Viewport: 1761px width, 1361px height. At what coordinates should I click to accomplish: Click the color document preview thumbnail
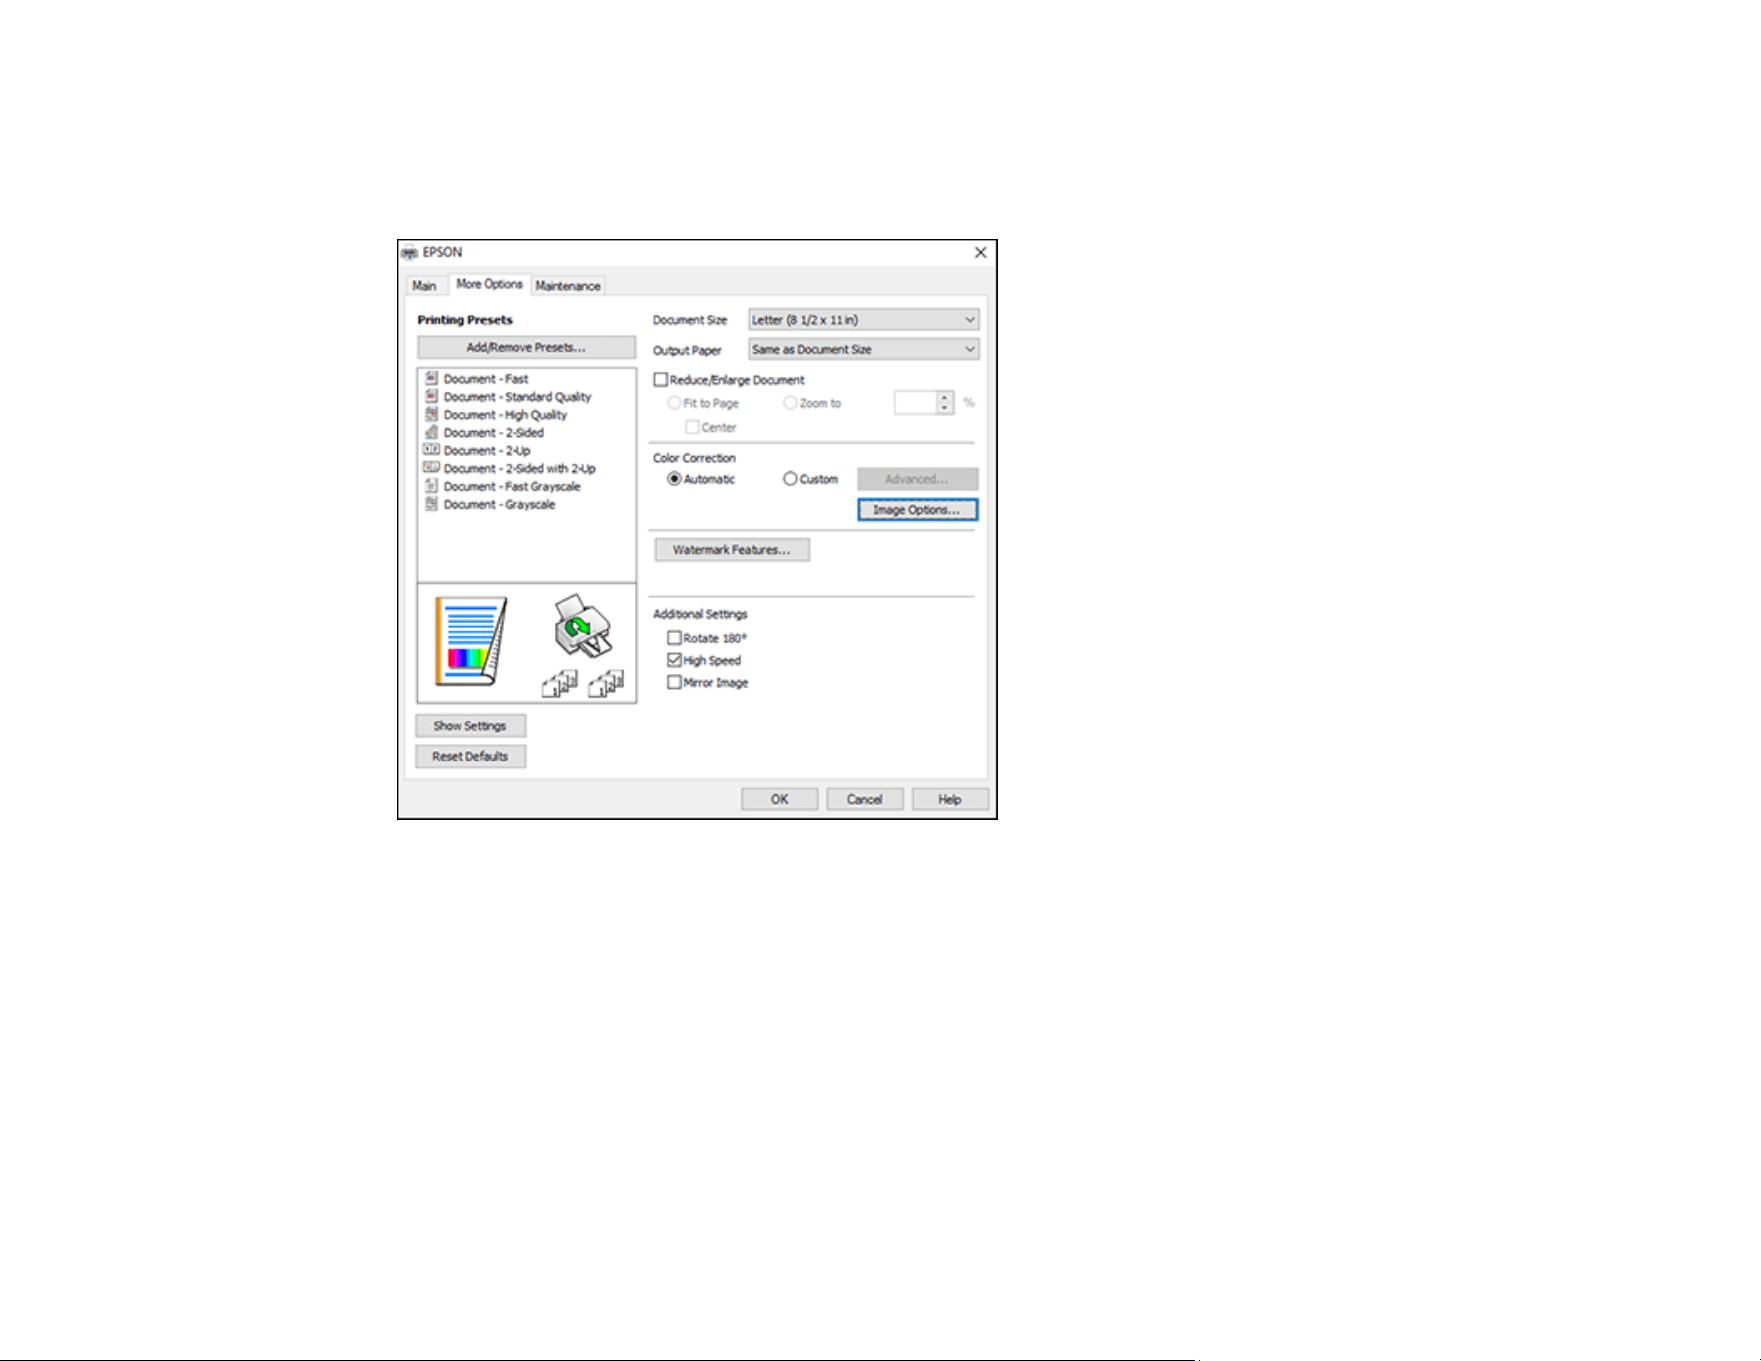(x=471, y=641)
